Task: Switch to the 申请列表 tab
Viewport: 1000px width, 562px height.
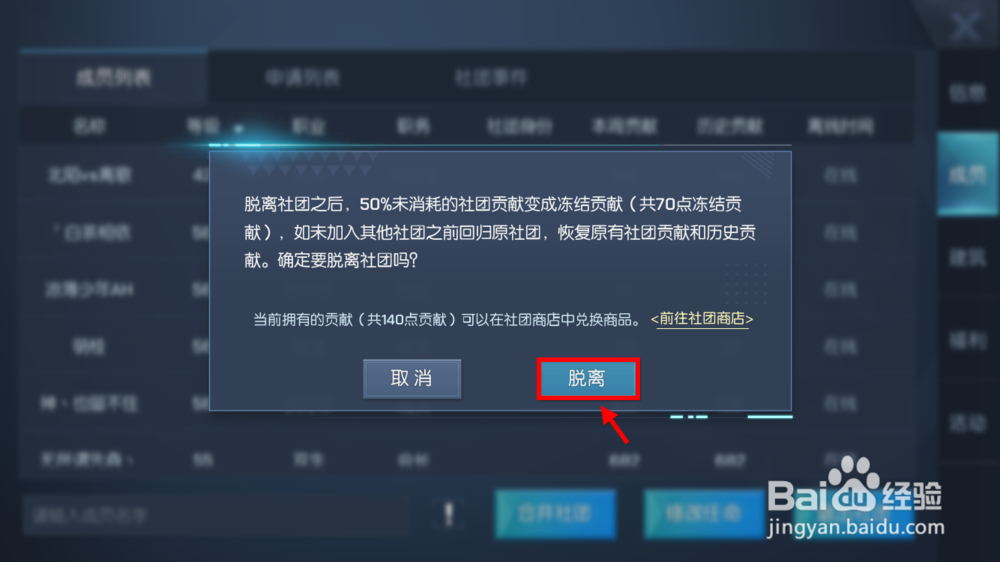Action: point(302,78)
